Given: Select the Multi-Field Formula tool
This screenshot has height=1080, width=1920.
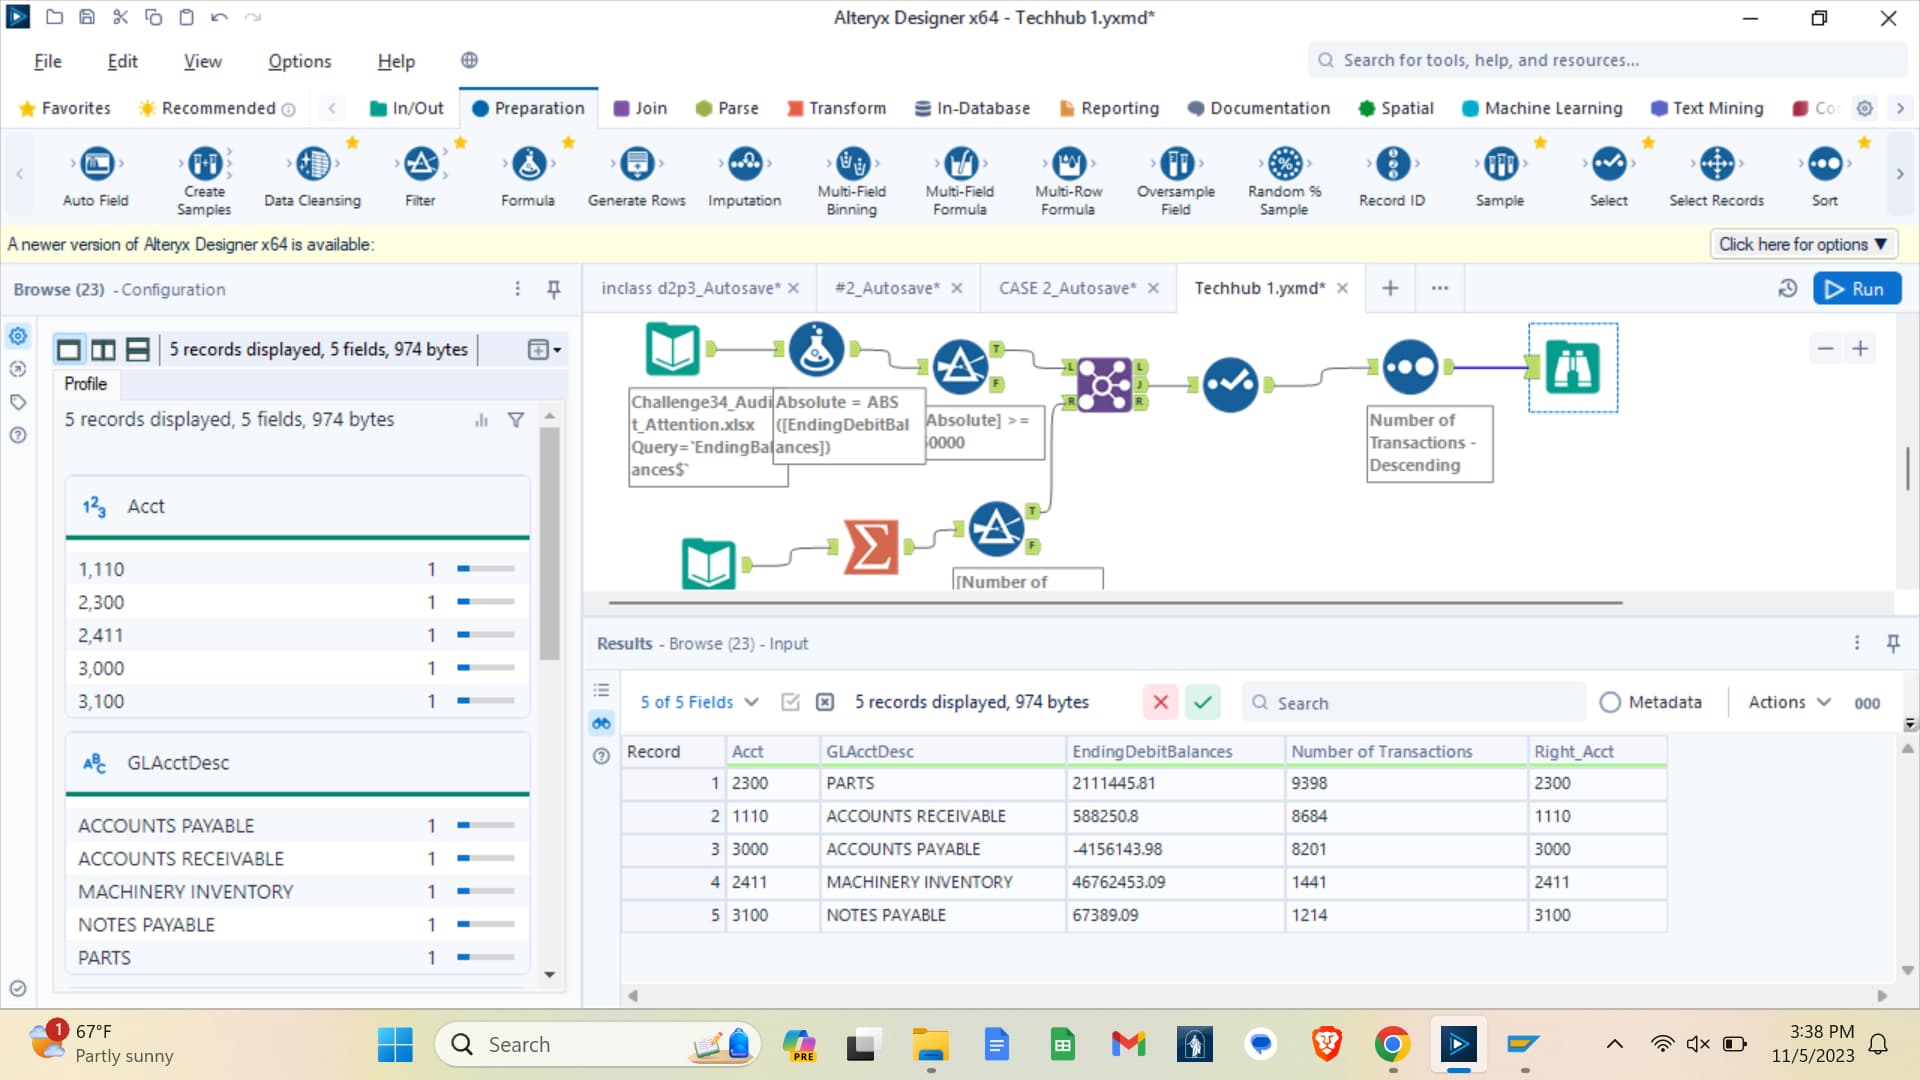Looking at the screenshot, I should point(960,180).
